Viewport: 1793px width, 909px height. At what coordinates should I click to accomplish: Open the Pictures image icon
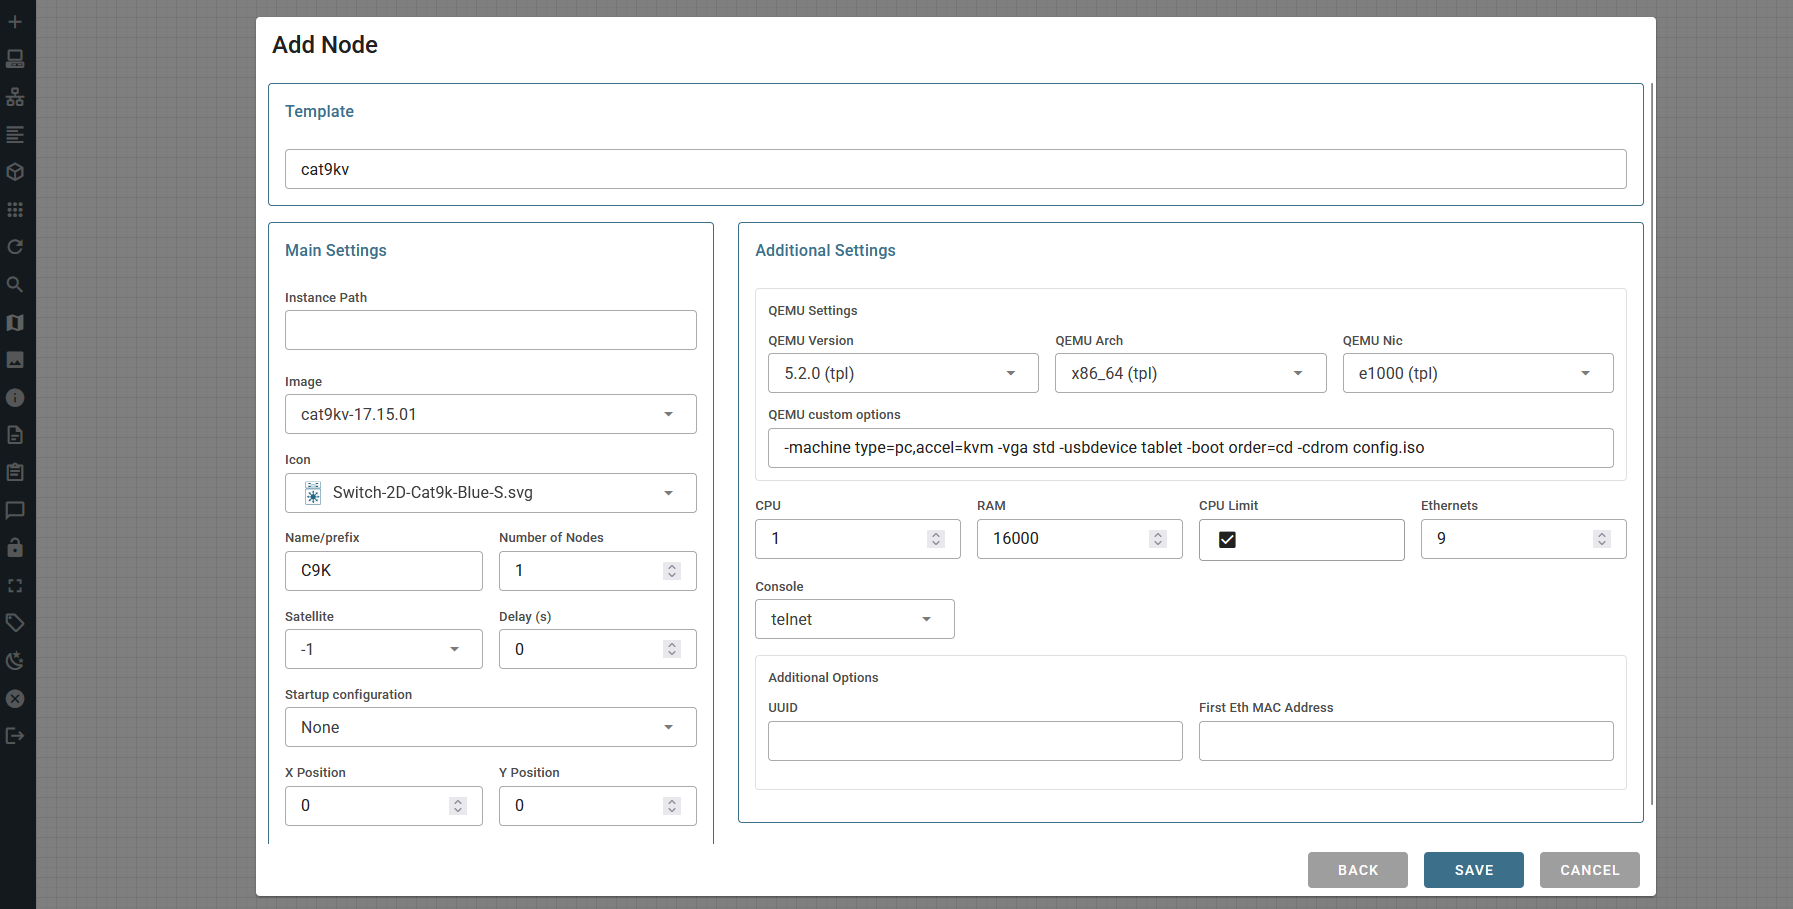tap(15, 360)
